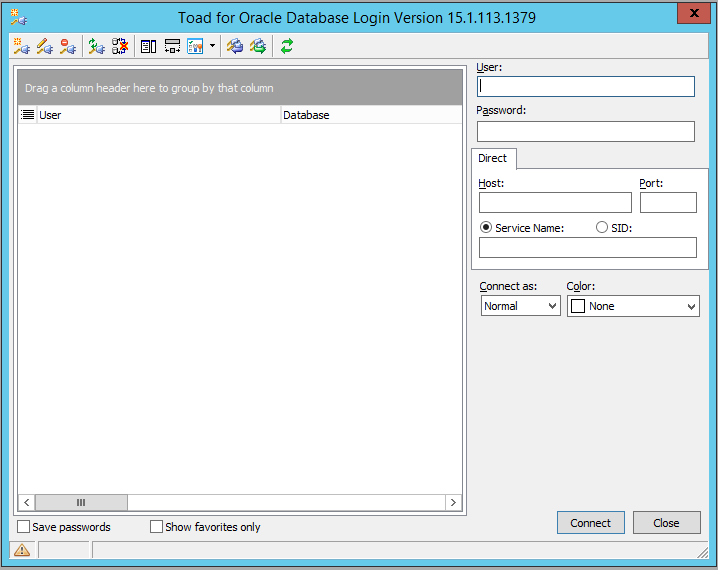Click the Export Connections green arrow icon
Image resolution: width=718 pixels, height=570 pixels.
[258, 46]
